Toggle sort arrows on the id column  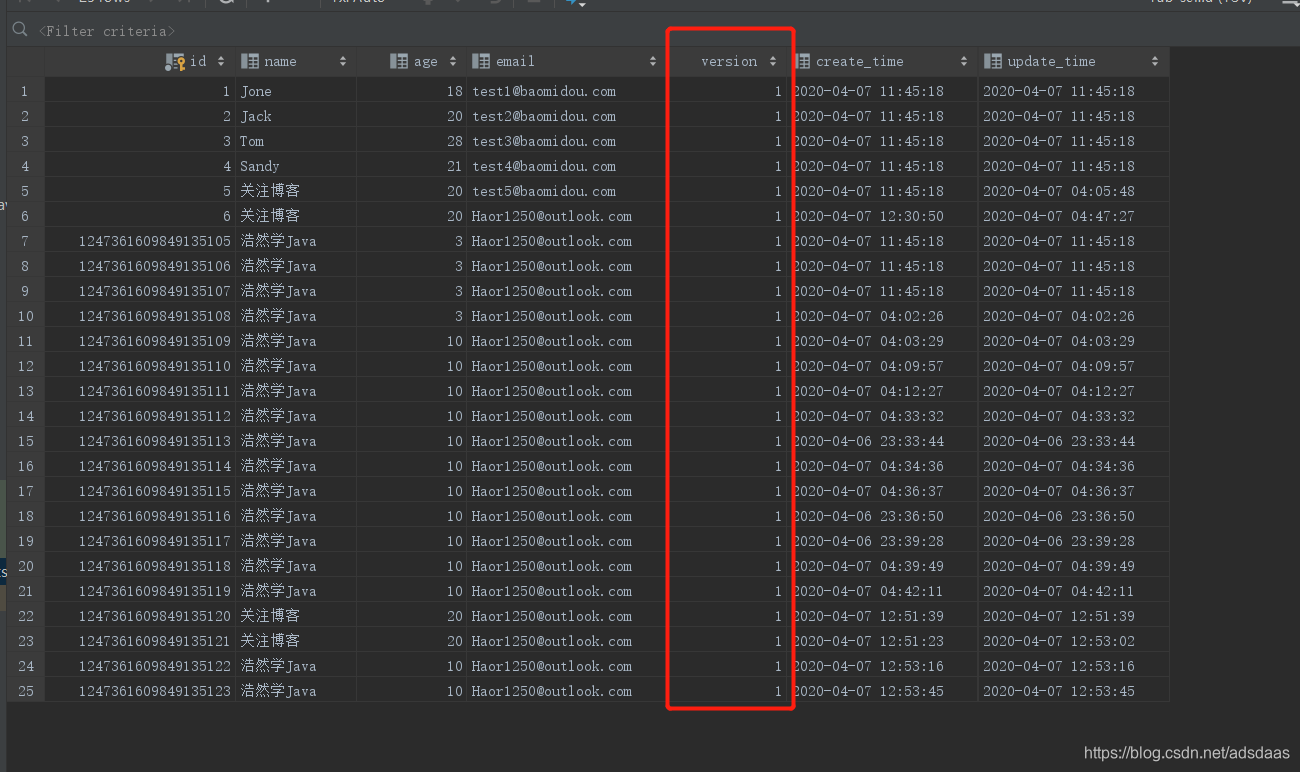(221, 62)
